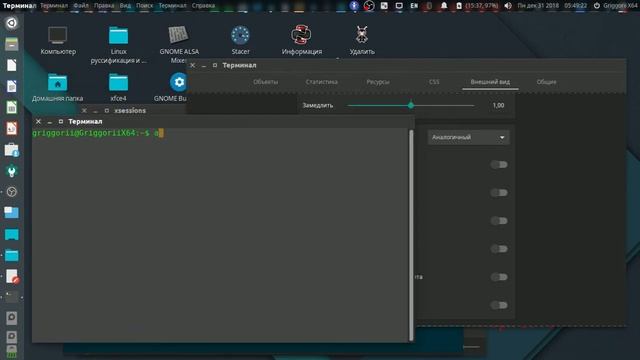640x360 pixels.
Task: Open the Ubuntu Budgie launcher at dock top
Action: tap(11, 23)
